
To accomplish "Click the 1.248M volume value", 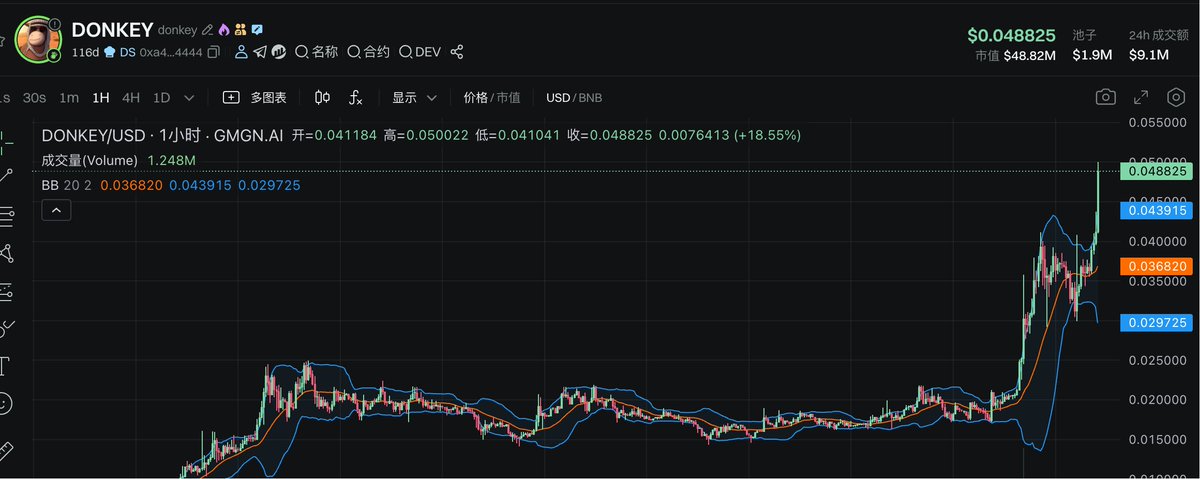I will (x=171, y=160).
